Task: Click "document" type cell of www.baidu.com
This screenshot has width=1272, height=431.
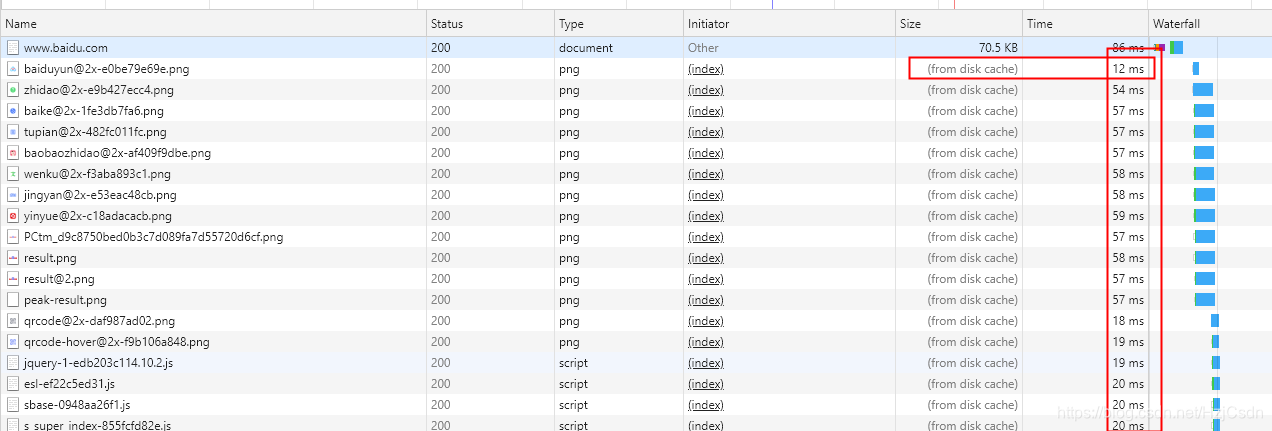Action: [586, 48]
